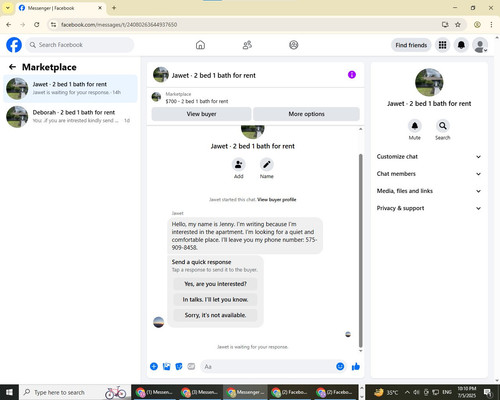
Task: Open the Friends icon in top navigation
Action: tap(247, 45)
